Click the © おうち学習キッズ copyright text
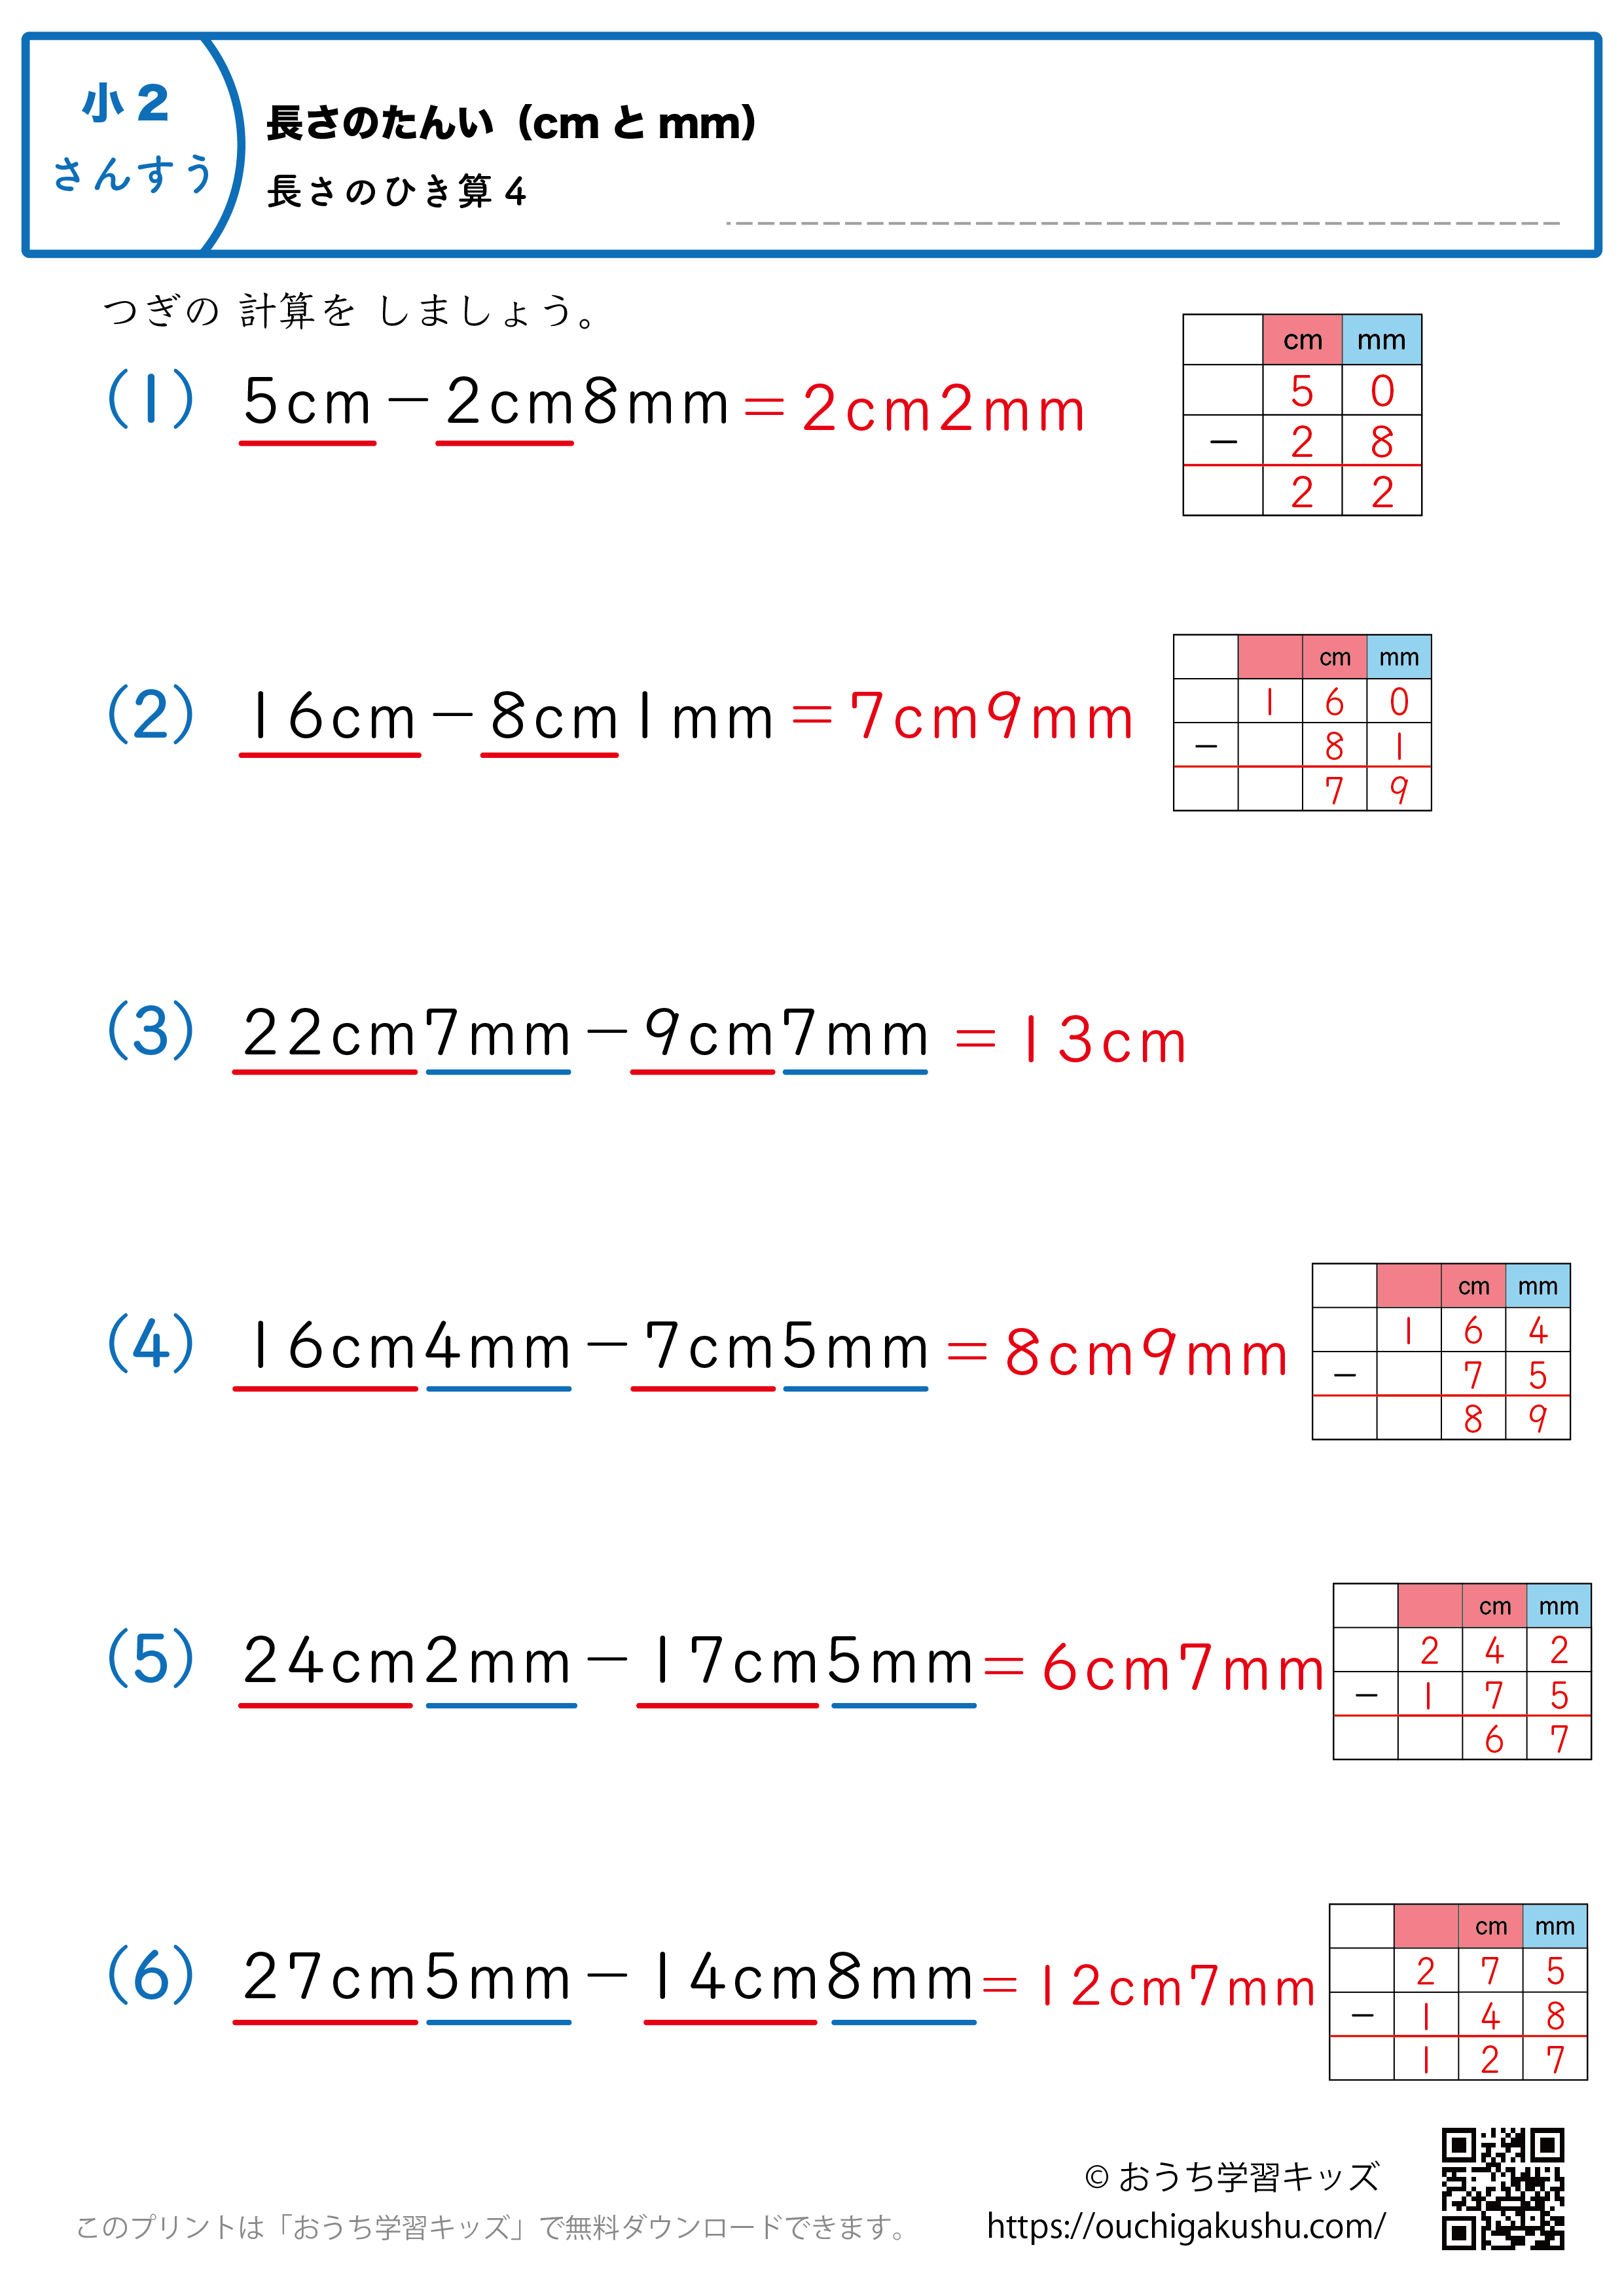Screen dimensions: 1624x2296 (1232, 2177)
